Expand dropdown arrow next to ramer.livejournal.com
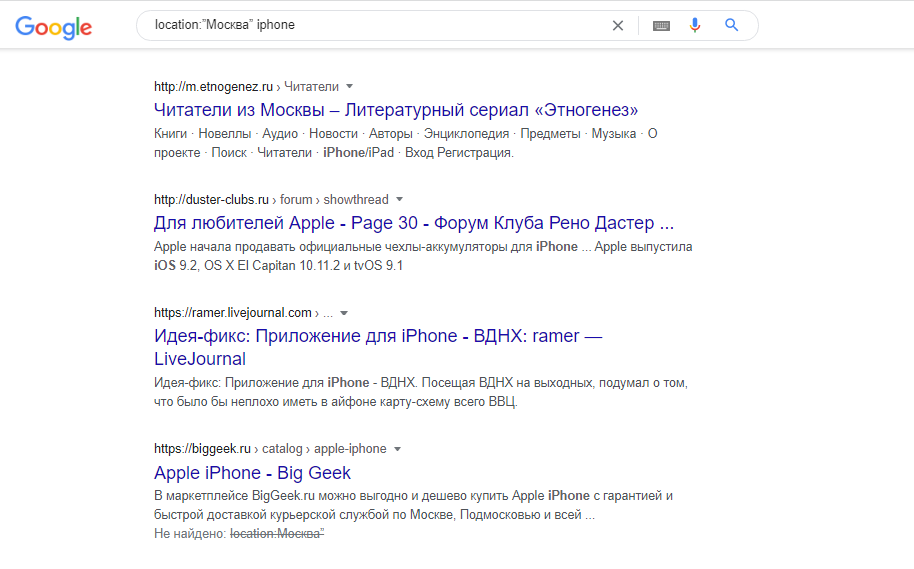Viewport: 914px width, 569px height. click(344, 313)
